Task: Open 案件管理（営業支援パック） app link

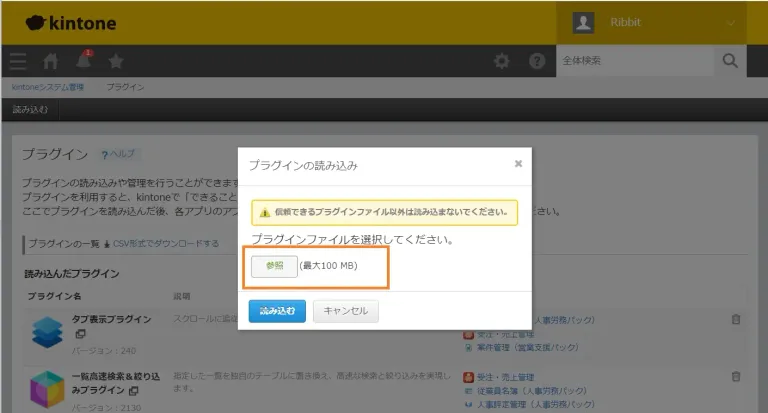Action: click(528, 347)
